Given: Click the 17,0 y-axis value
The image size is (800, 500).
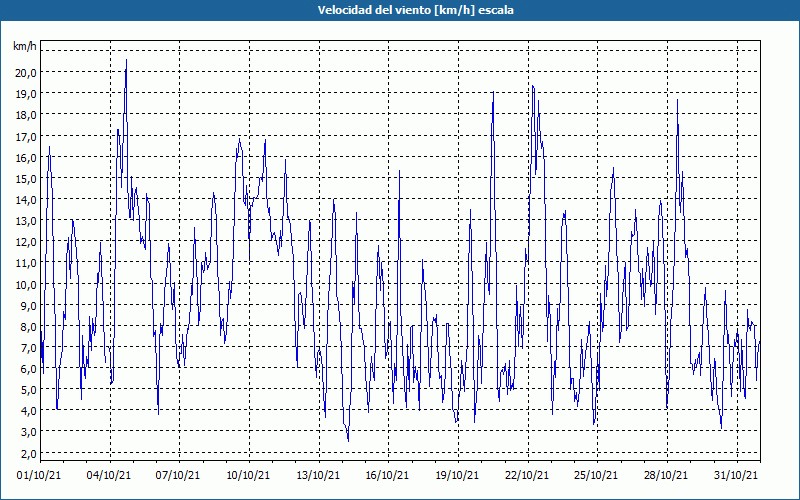Looking at the screenshot, I should (x=26, y=136).
